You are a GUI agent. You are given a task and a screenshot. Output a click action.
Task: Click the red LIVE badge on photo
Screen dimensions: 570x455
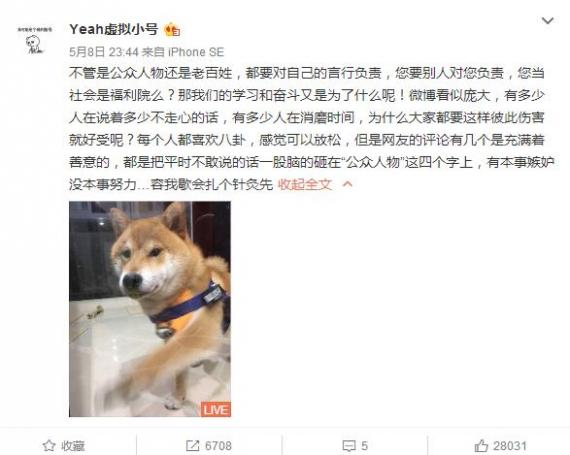pyautogui.click(x=216, y=410)
